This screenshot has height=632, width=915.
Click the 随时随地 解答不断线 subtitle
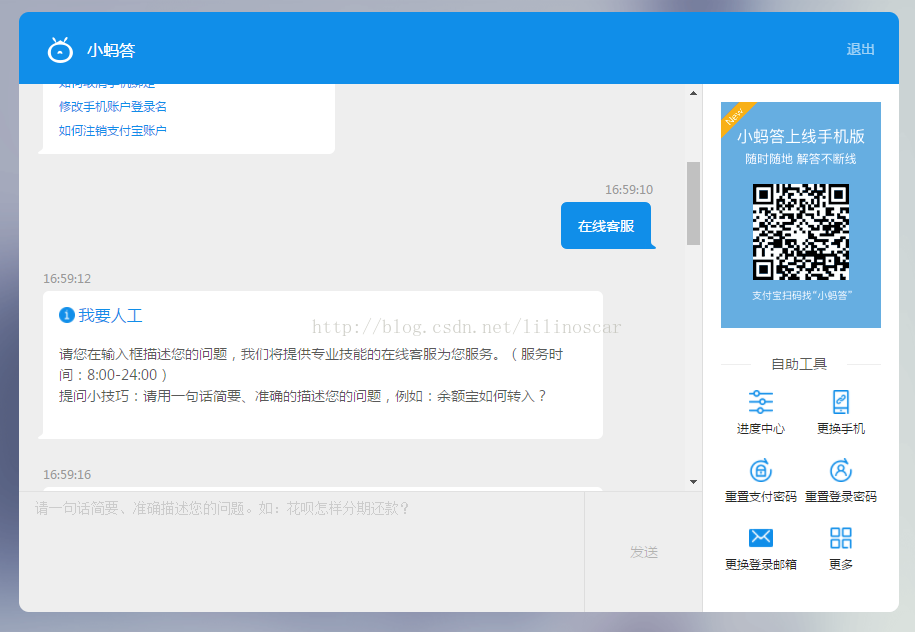(801, 159)
